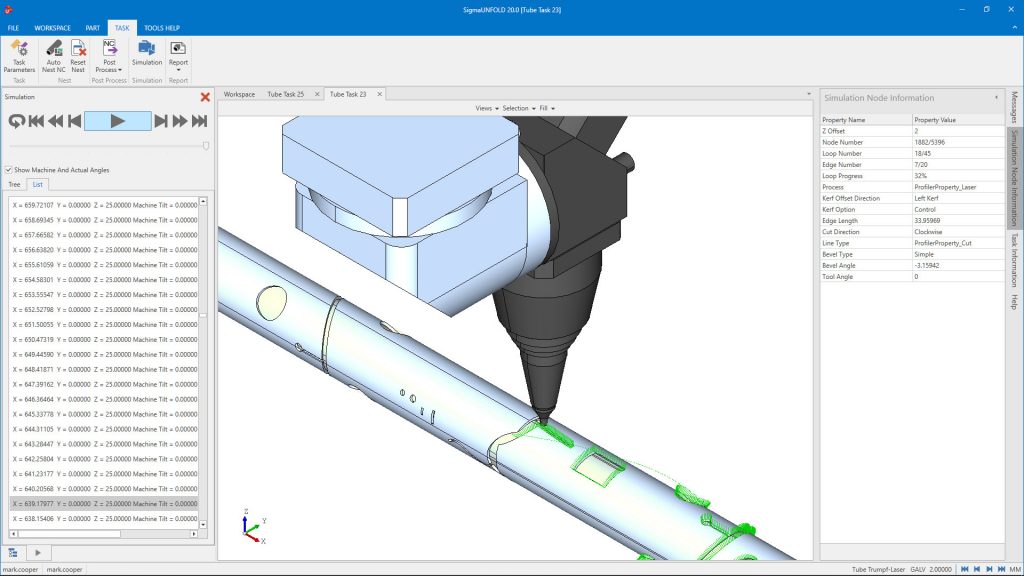This screenshot has width=1024, height=576.
Task: Open the WORKSPACE ribbon tab
Action: coord(52,28)
